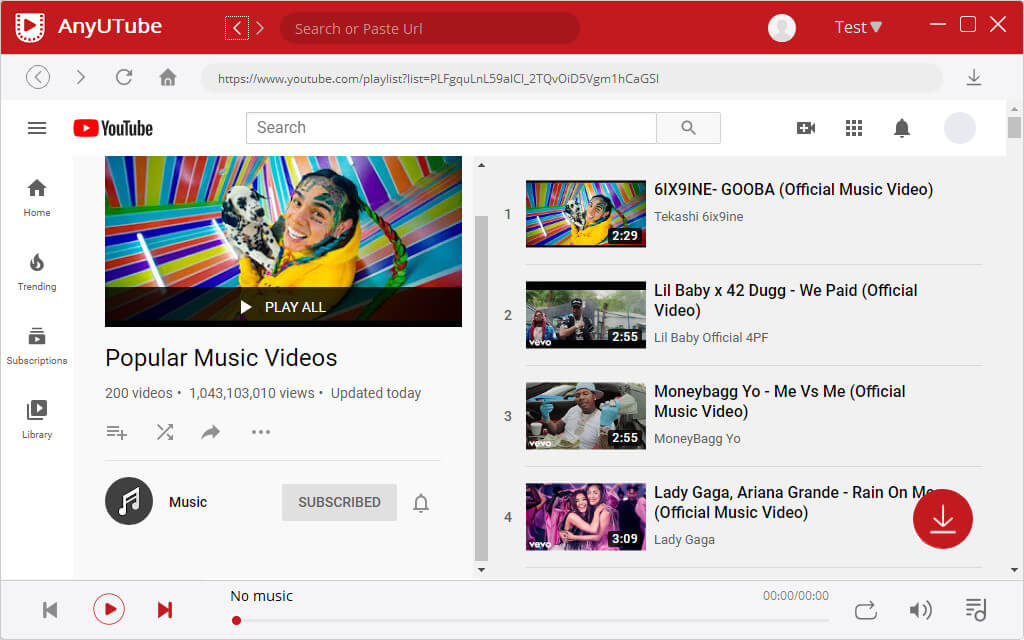This screenshot has width=1024, height=640.
Task: Skip to the next track
Action: pos(165,610)
